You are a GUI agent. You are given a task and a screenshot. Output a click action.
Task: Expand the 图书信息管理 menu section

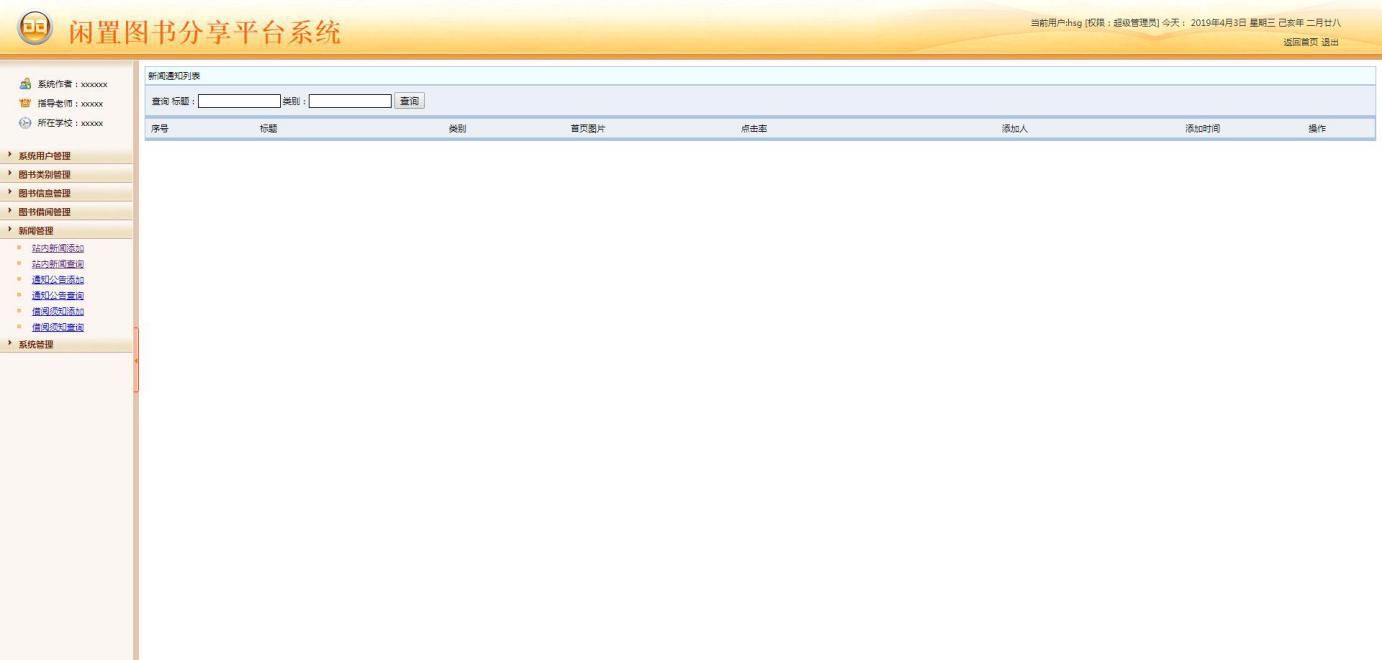(x=66, y=193)
